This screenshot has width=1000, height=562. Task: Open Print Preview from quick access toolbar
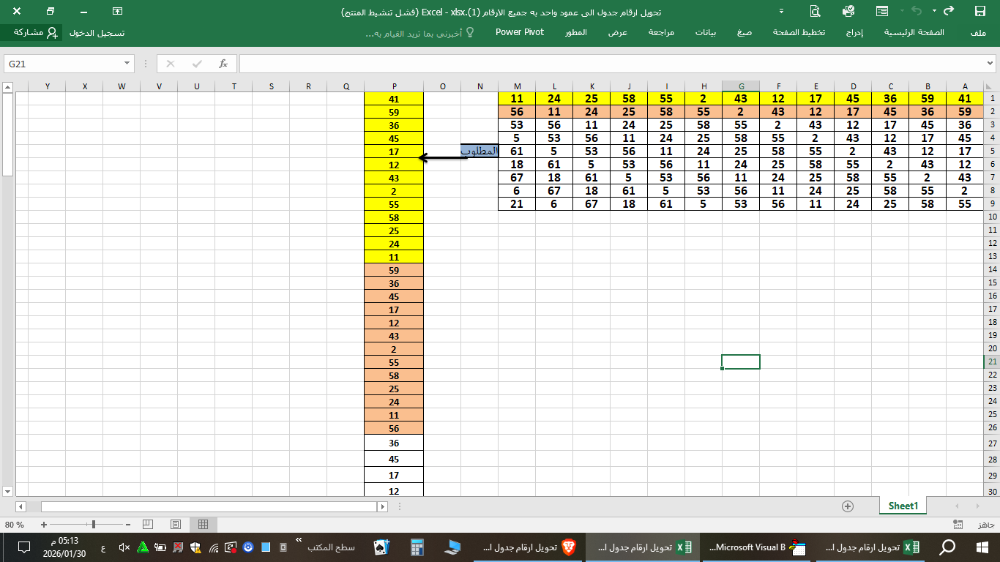click(x=815, y=11)
